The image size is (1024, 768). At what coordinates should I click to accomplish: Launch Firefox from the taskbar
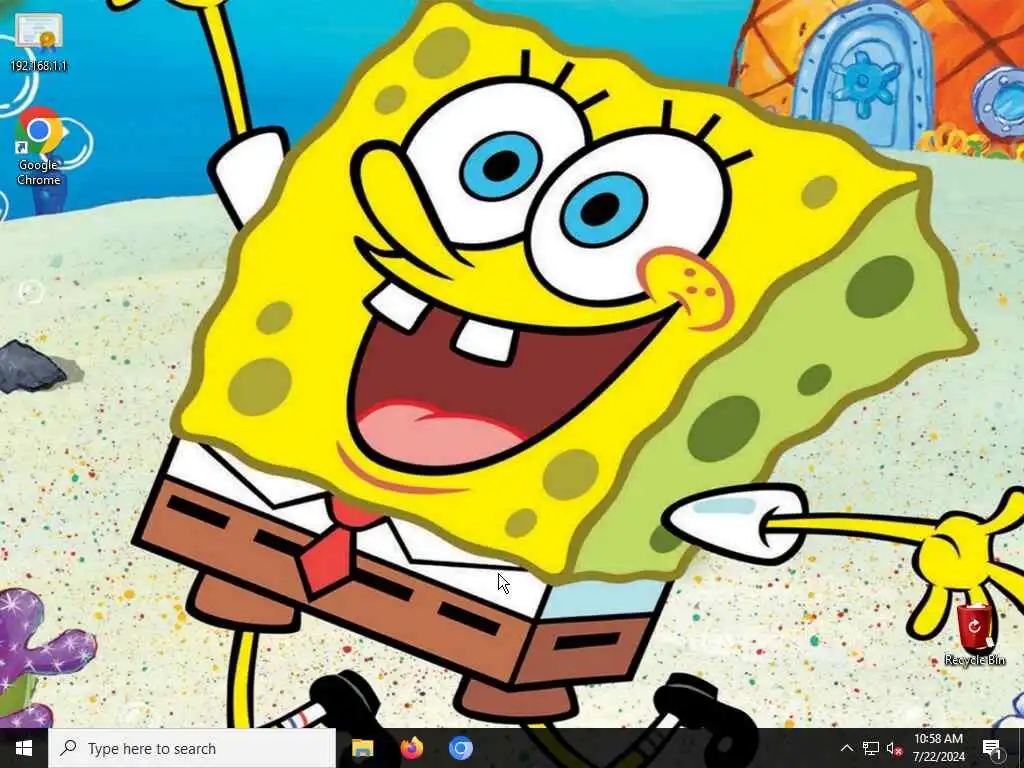pos(412,748)
